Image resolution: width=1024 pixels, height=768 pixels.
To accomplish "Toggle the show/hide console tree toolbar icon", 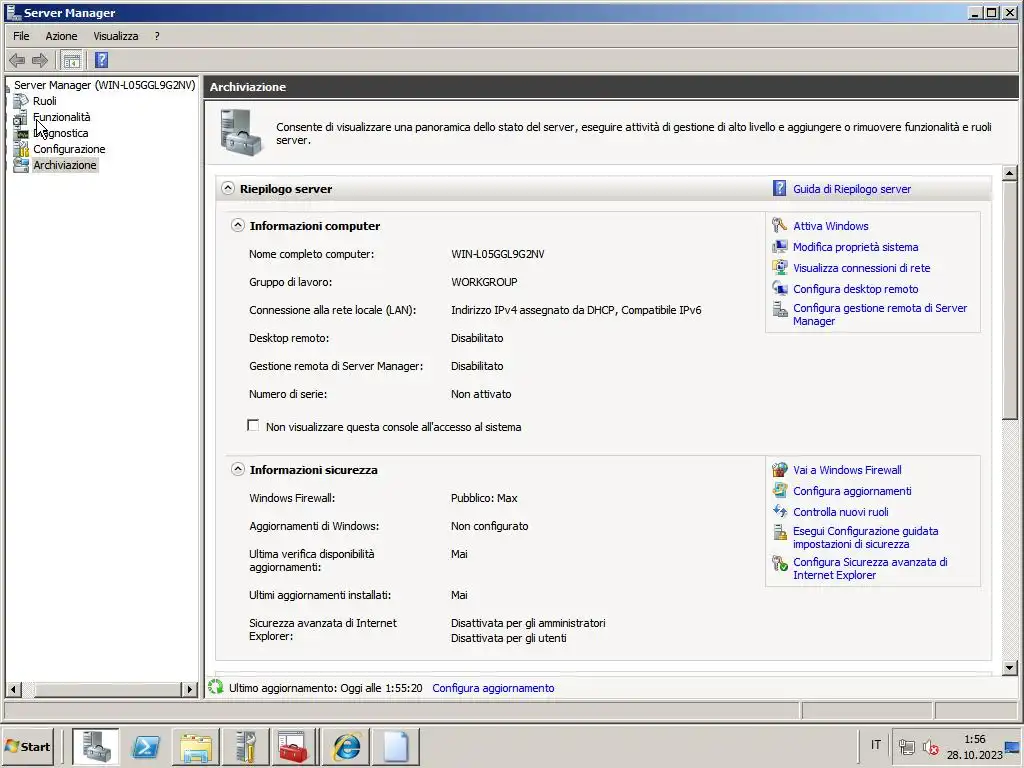I will (x=71, y=61).
